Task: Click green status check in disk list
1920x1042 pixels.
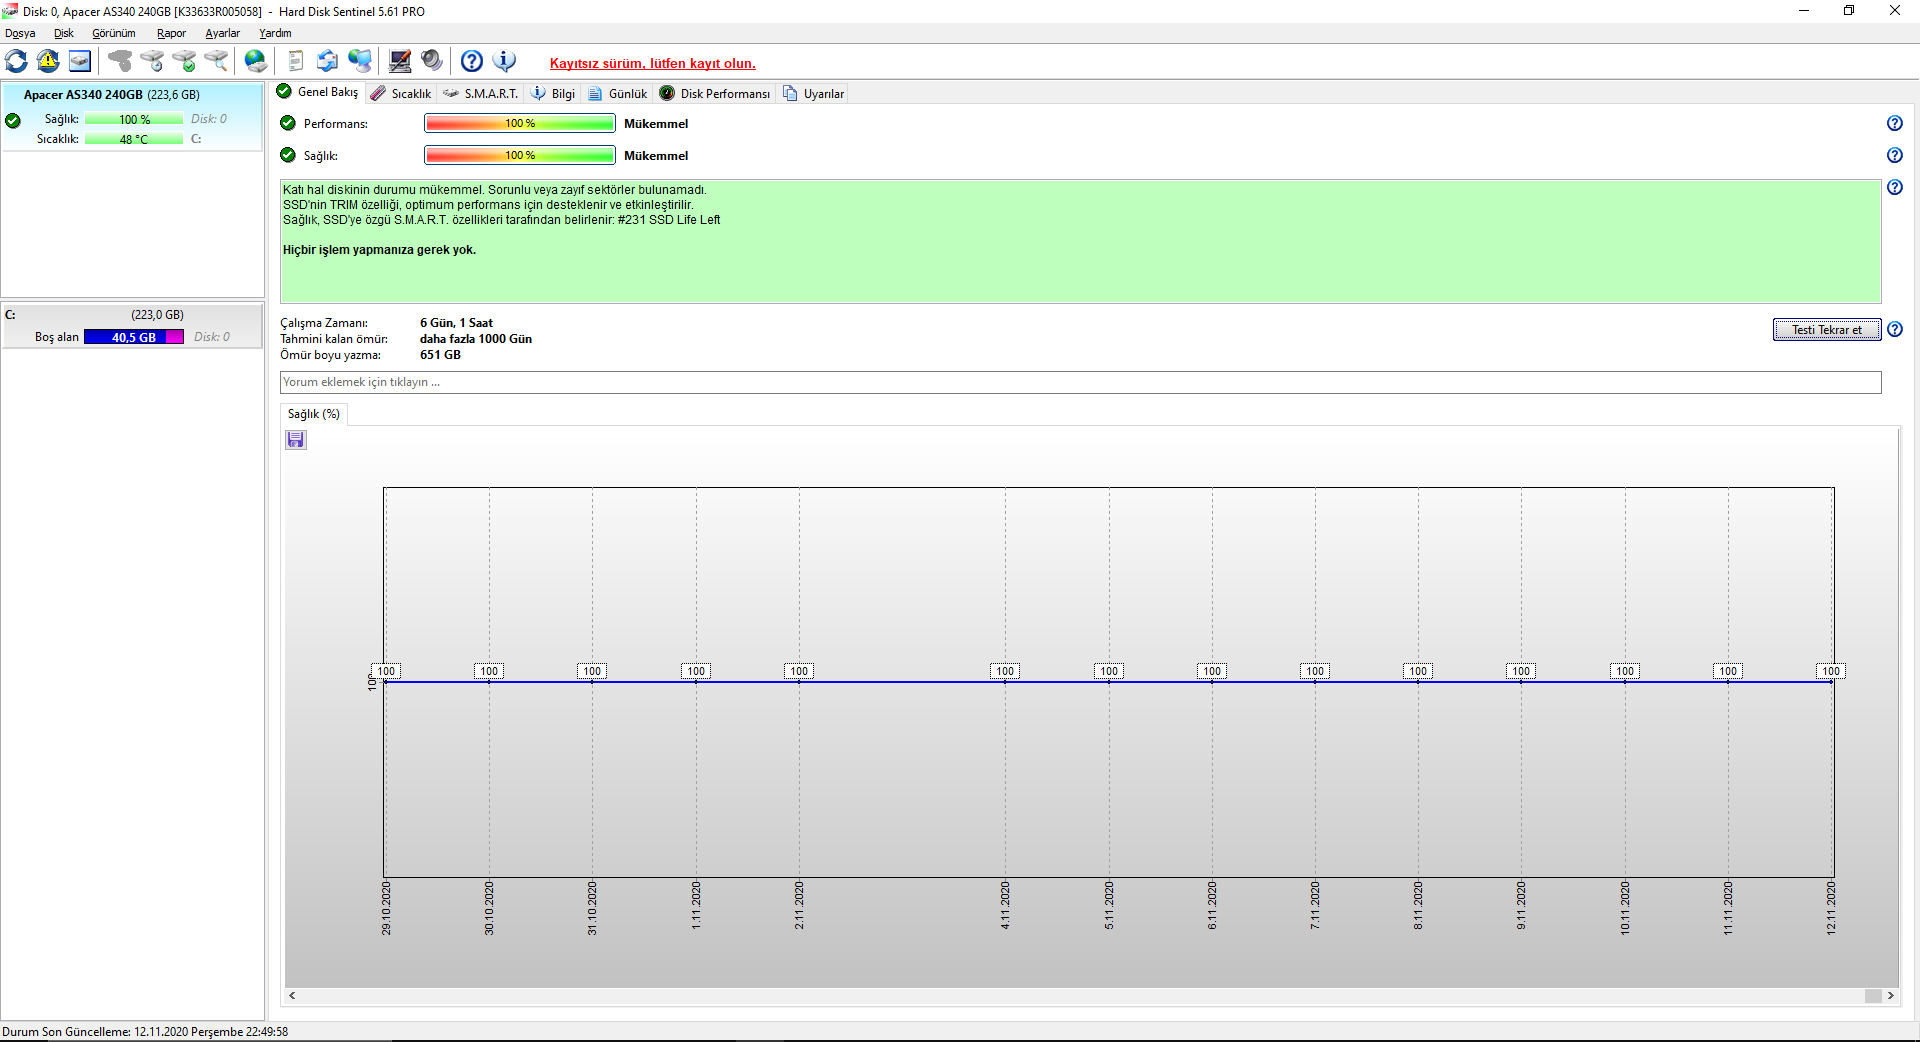Action: 13,121
